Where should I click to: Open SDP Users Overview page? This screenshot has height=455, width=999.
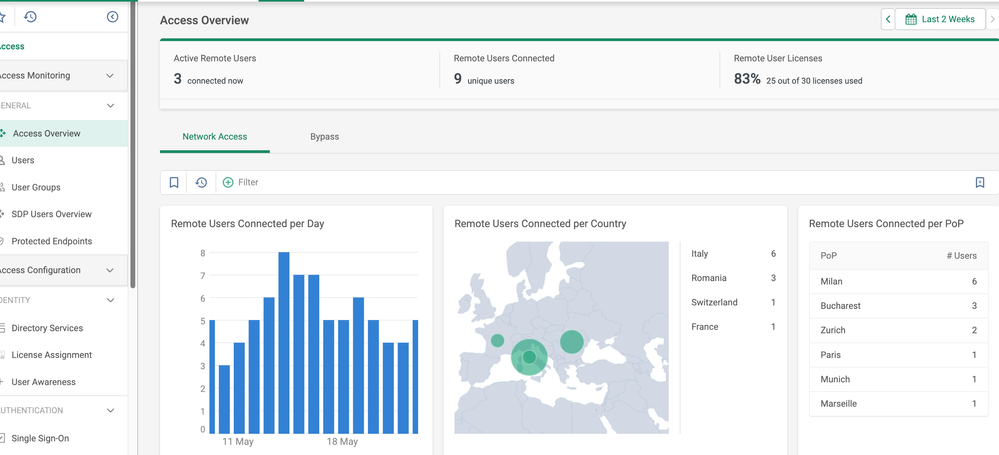click(52, 214)
